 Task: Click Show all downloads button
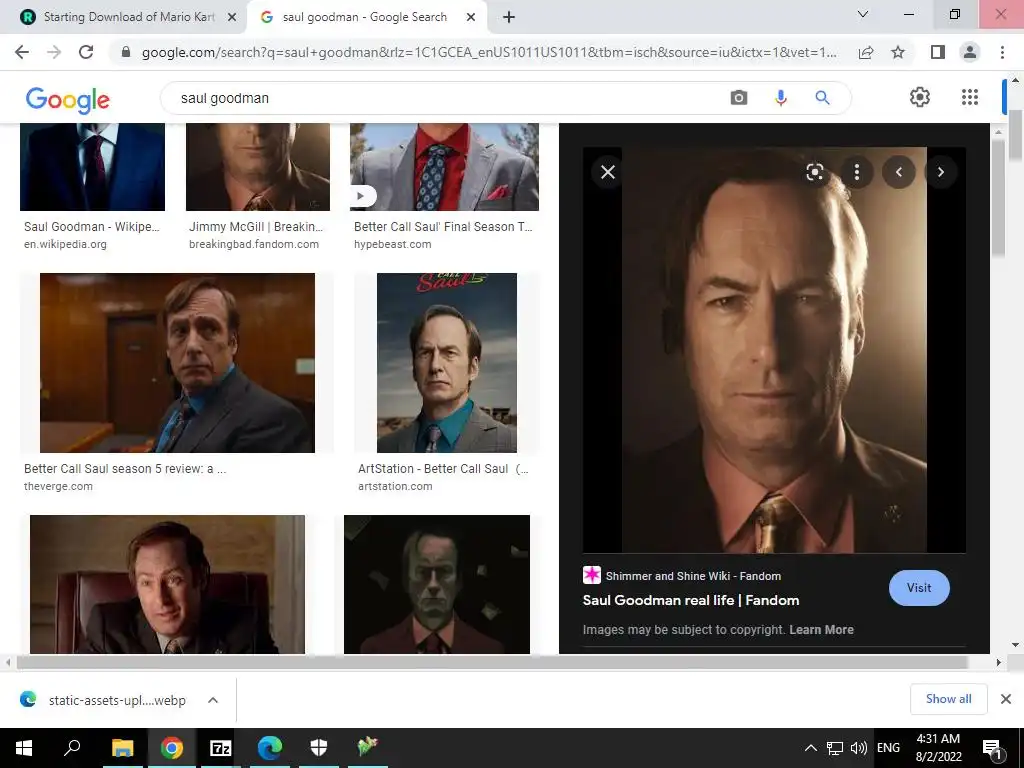pyautogui.click(x=948, y=699)
